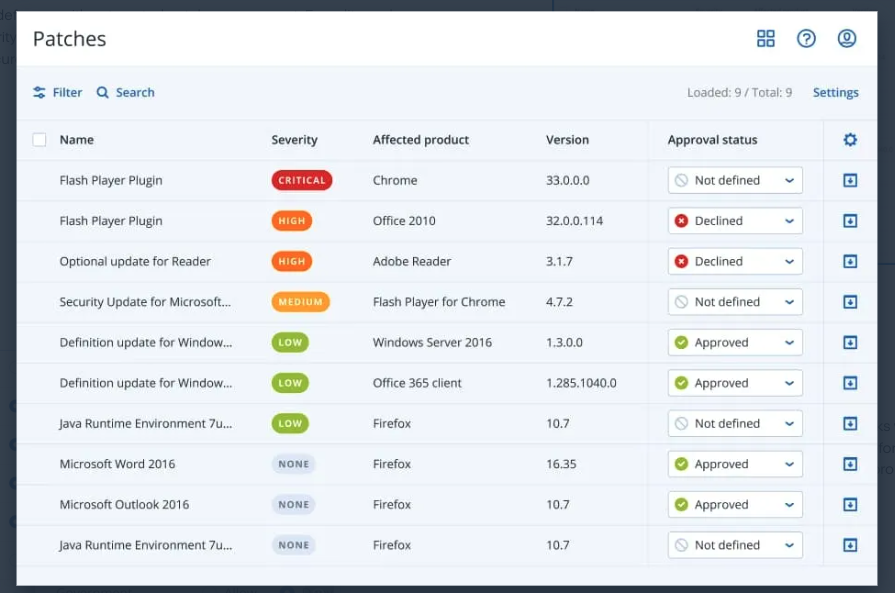Viewport: 895px width, 593px height.
Task: Install the Optional update for Reader patch
Action: (851, 261)
